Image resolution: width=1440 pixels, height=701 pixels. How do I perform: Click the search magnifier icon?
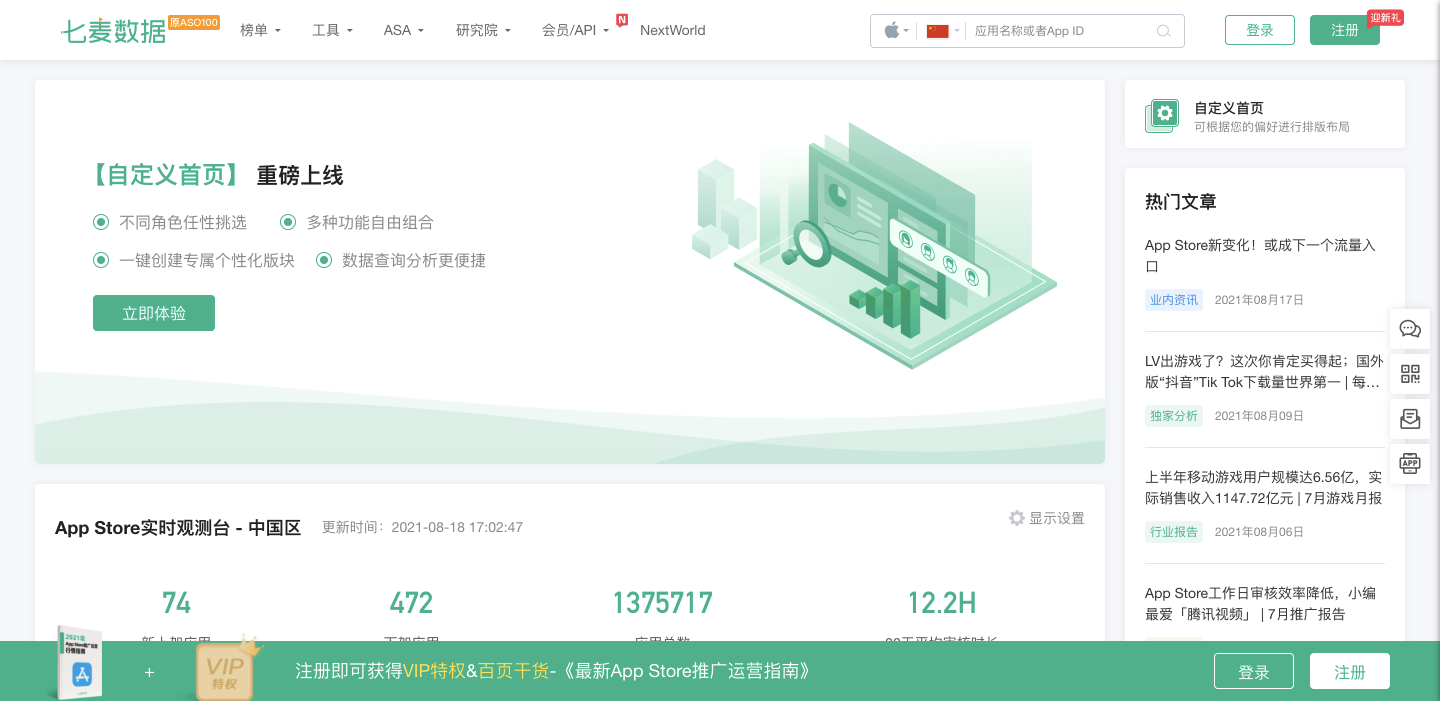click(x=1163, y=31)
